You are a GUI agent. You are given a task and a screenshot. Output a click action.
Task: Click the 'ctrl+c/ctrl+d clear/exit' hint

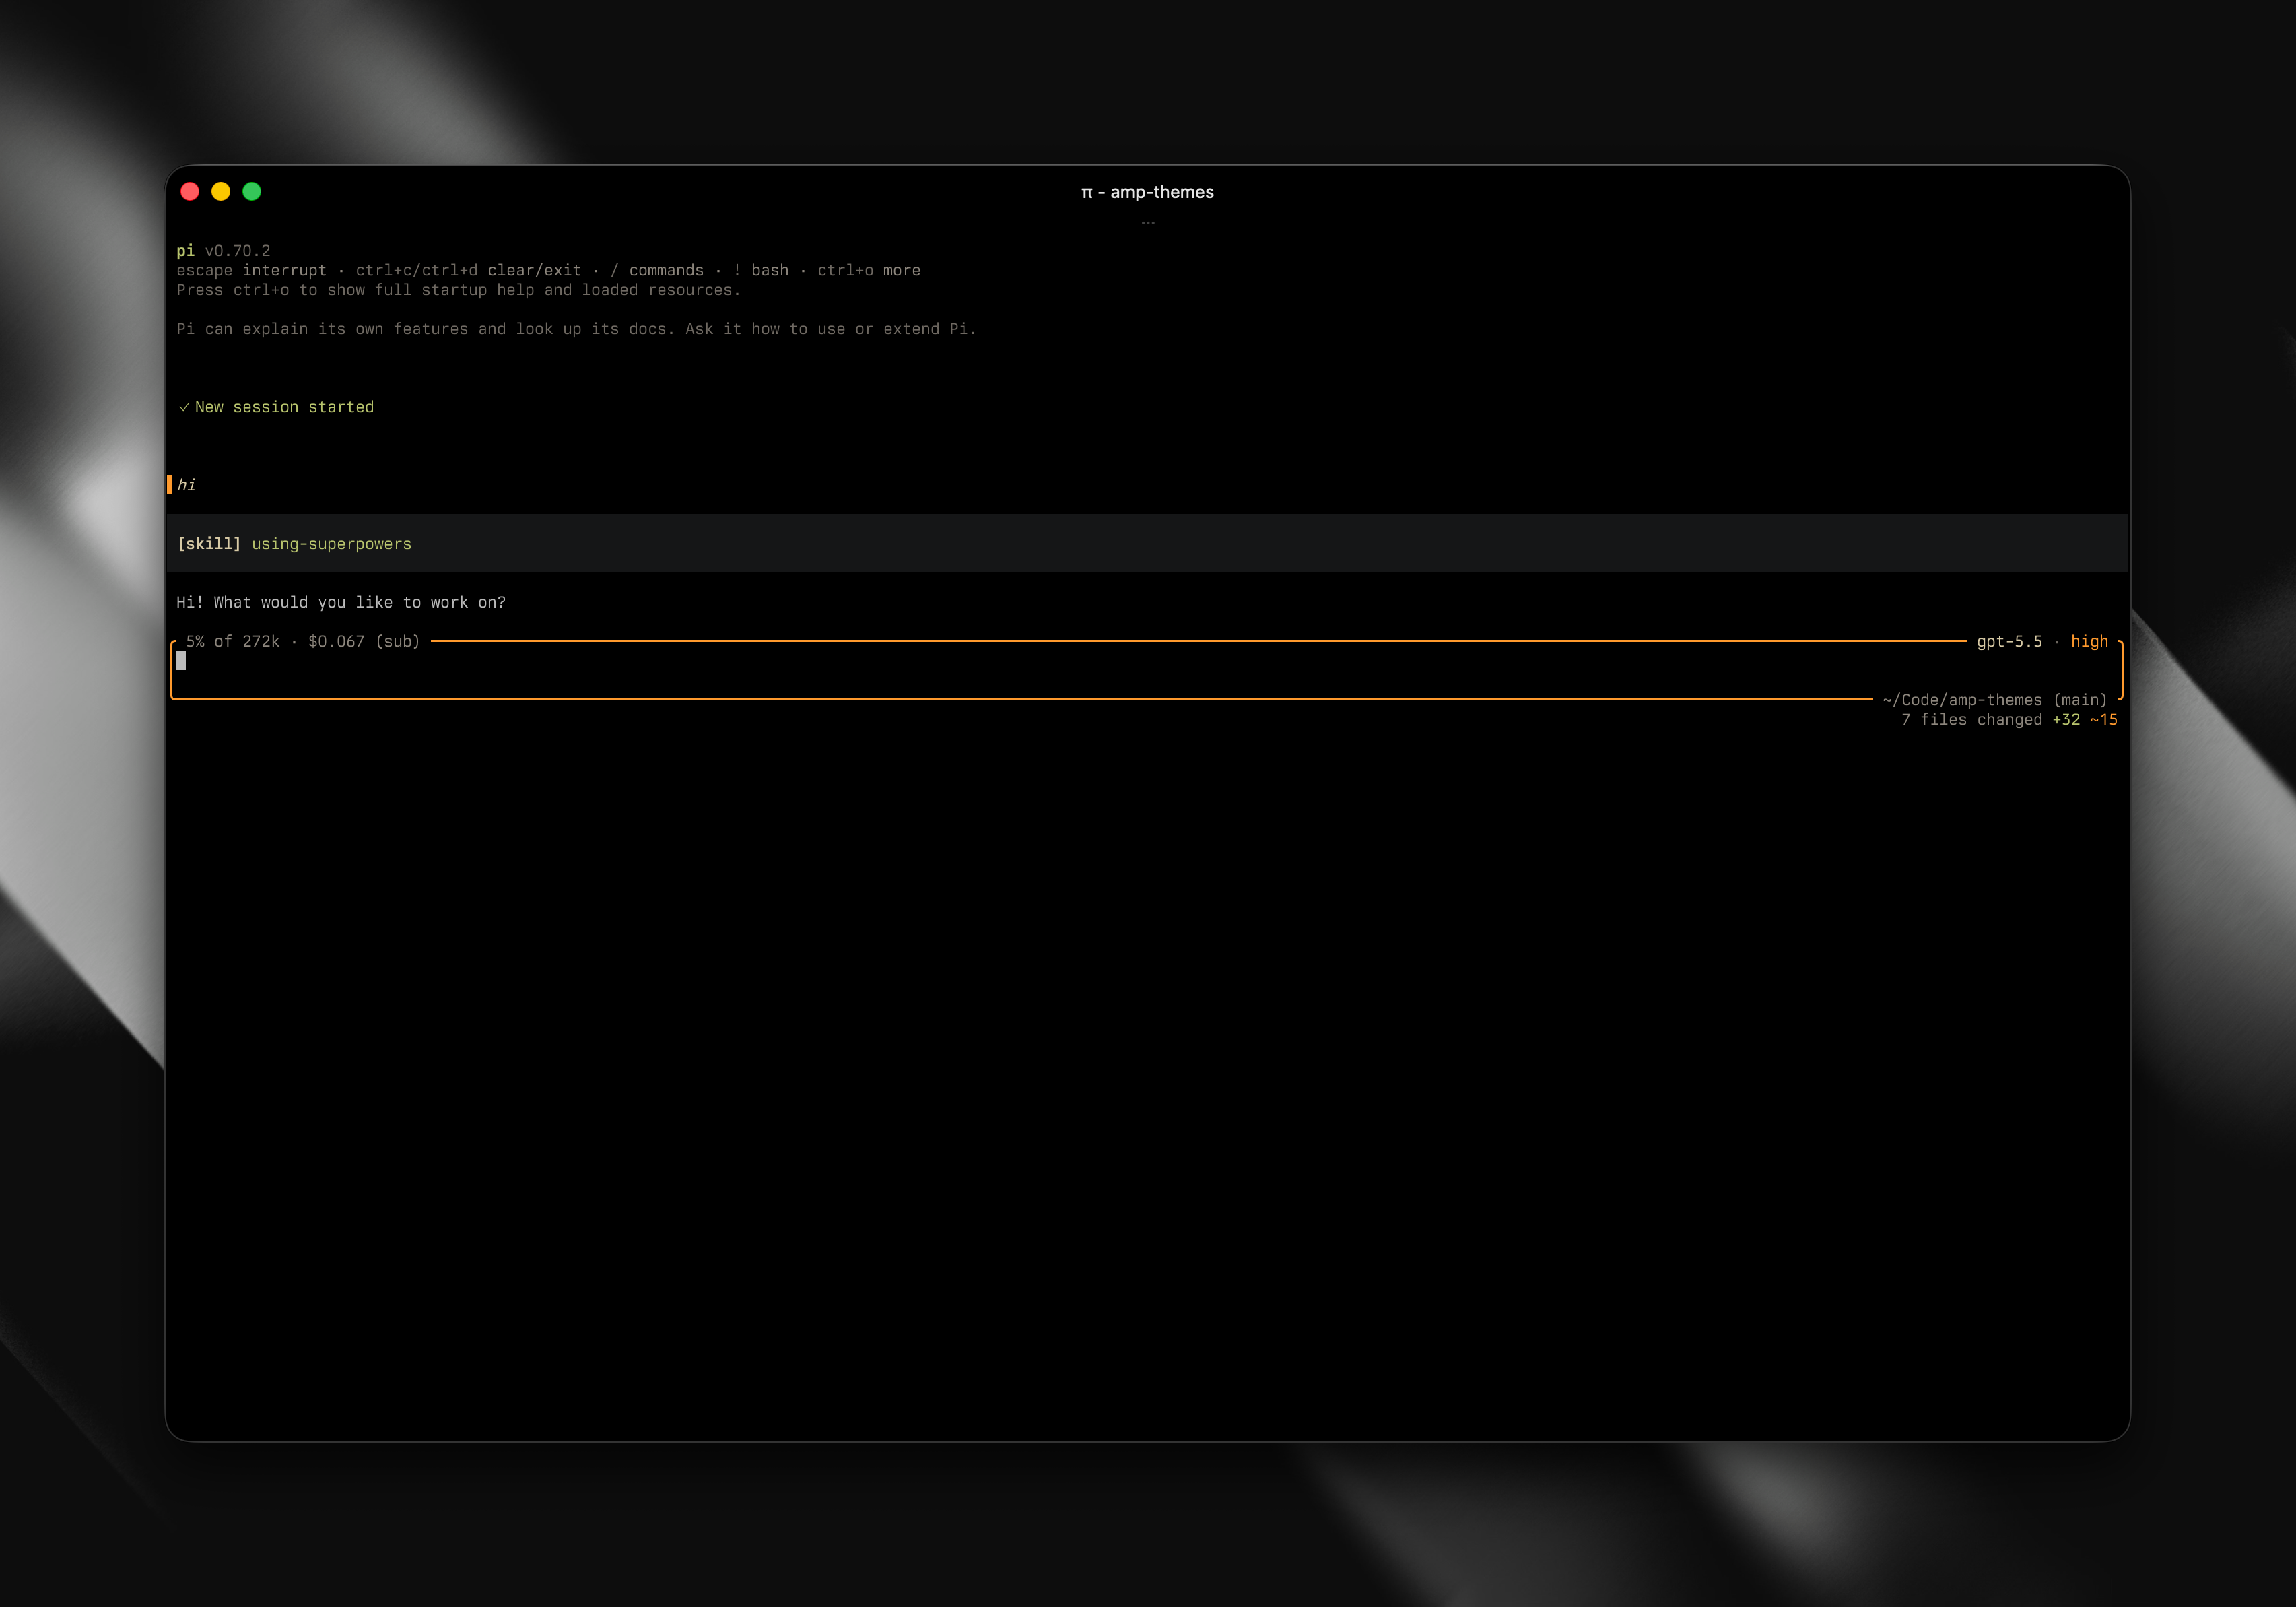tap(468, 270)
